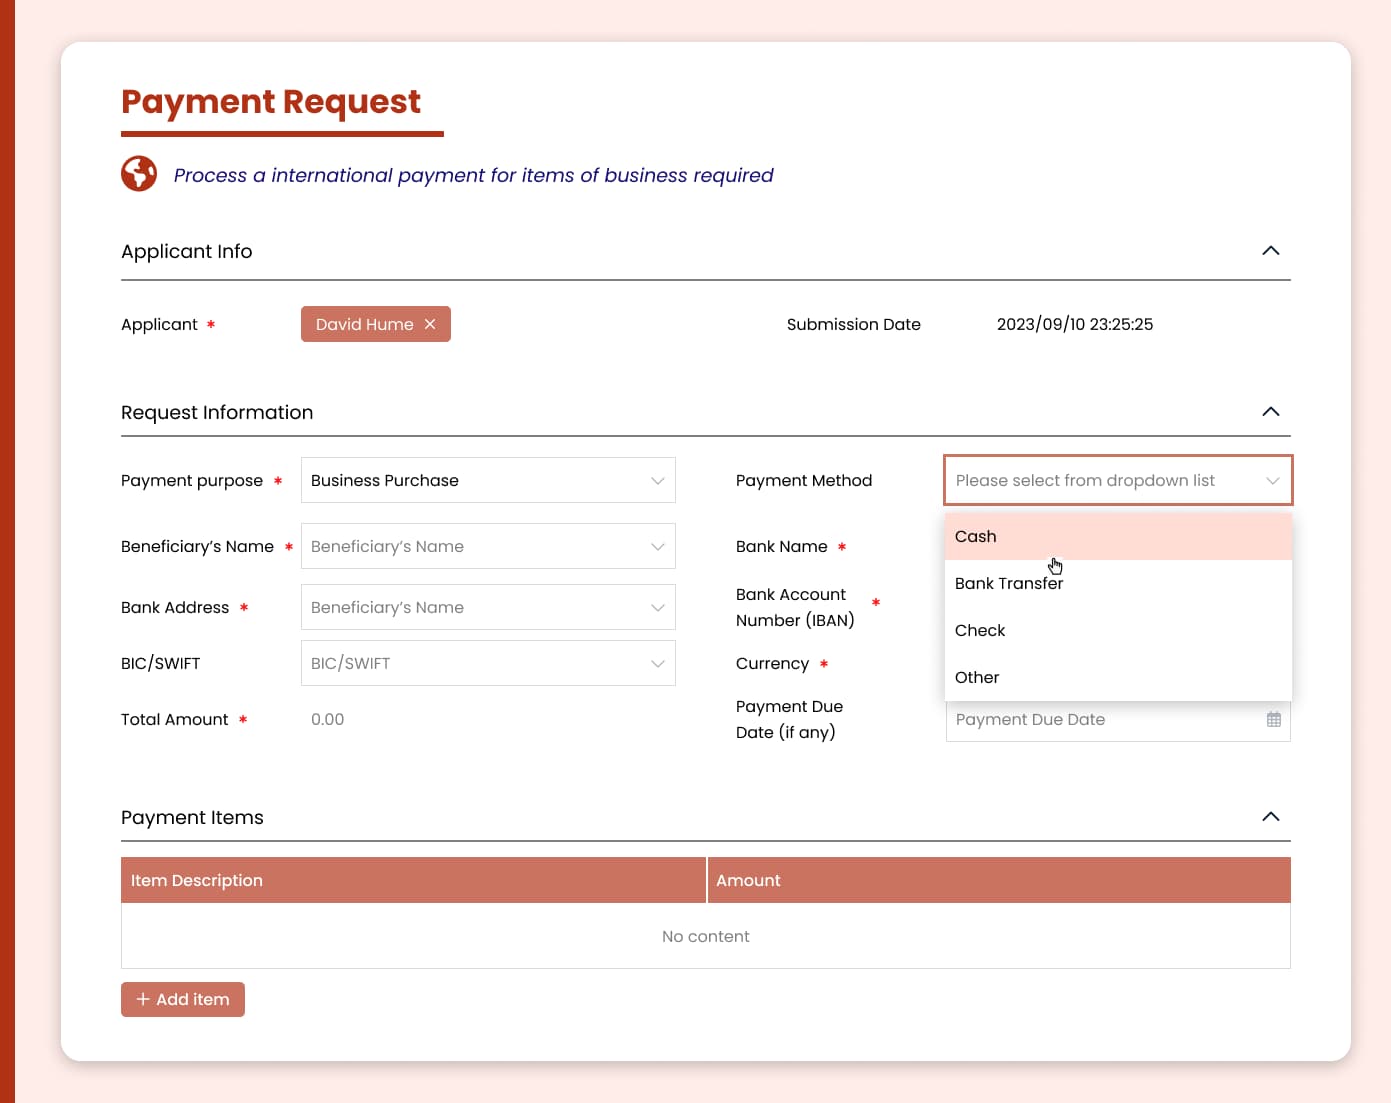Click the globe icon near the subtitle
The height and width of the screenshot is (1103, 1391).
point(139,174)
